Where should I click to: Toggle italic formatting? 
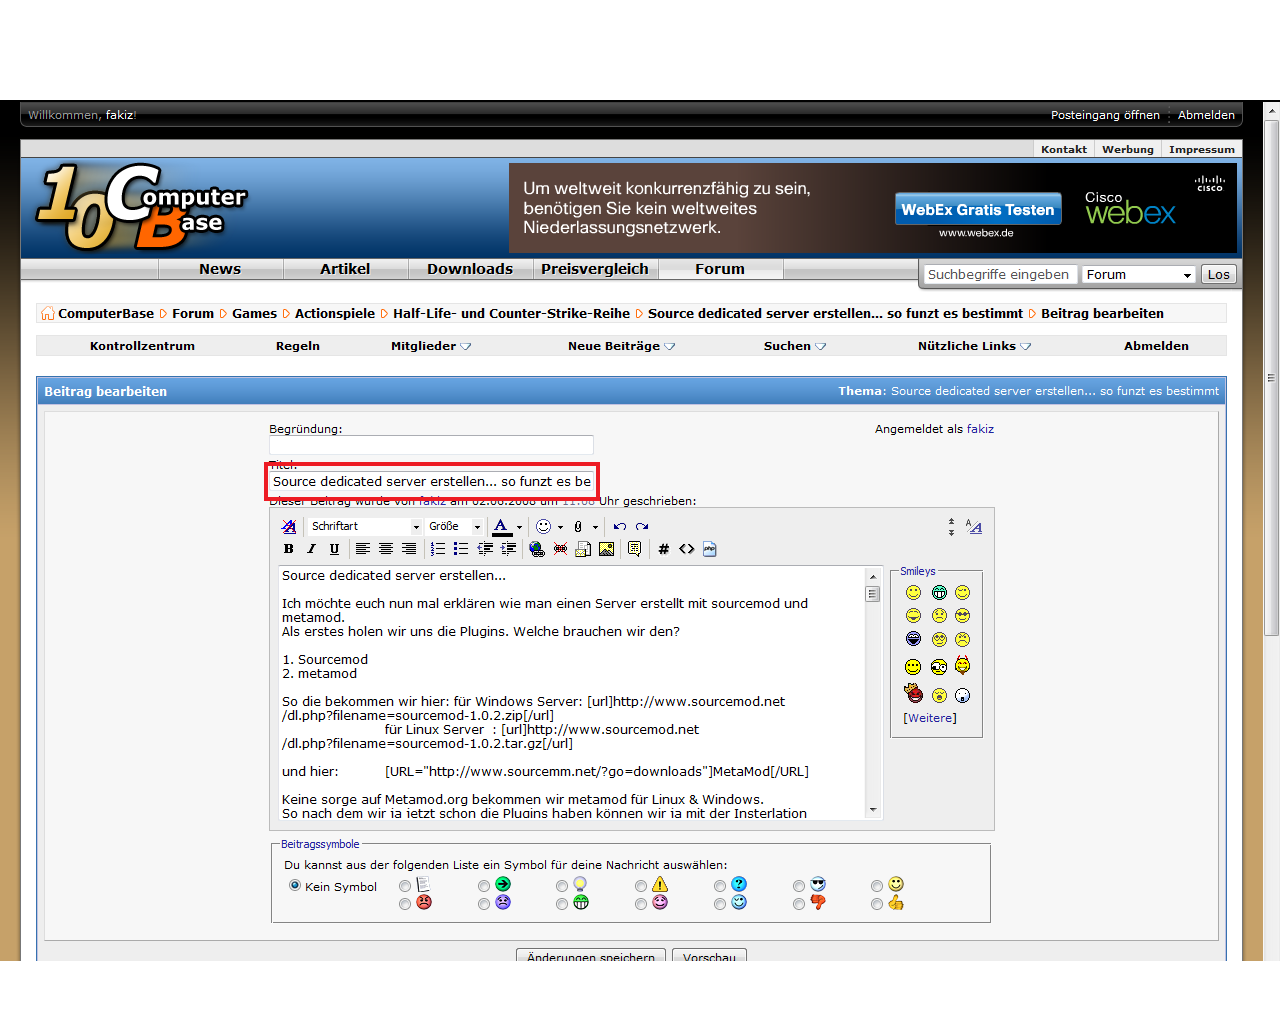pyautogui.click(x=311, y=549)
